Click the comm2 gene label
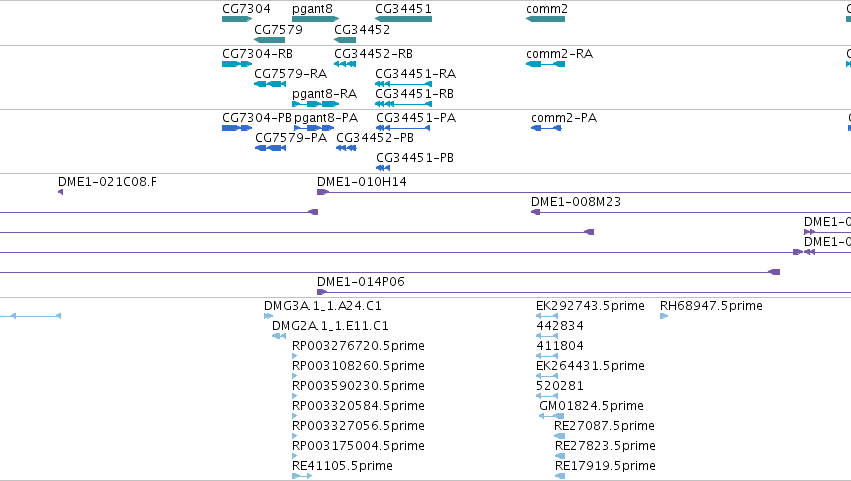This screenshot has width=851, height=481. (547, 9)
